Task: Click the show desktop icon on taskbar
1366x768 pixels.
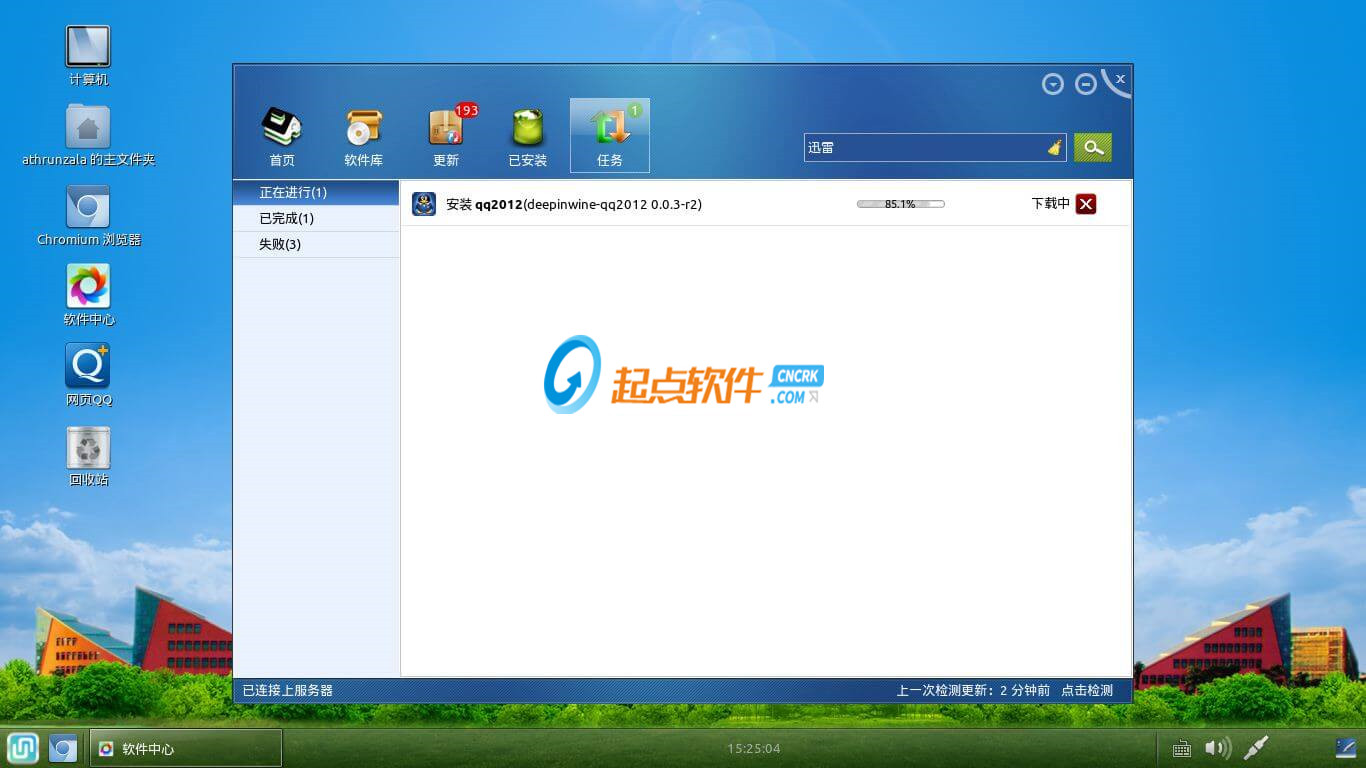Action: [1346, 748]
